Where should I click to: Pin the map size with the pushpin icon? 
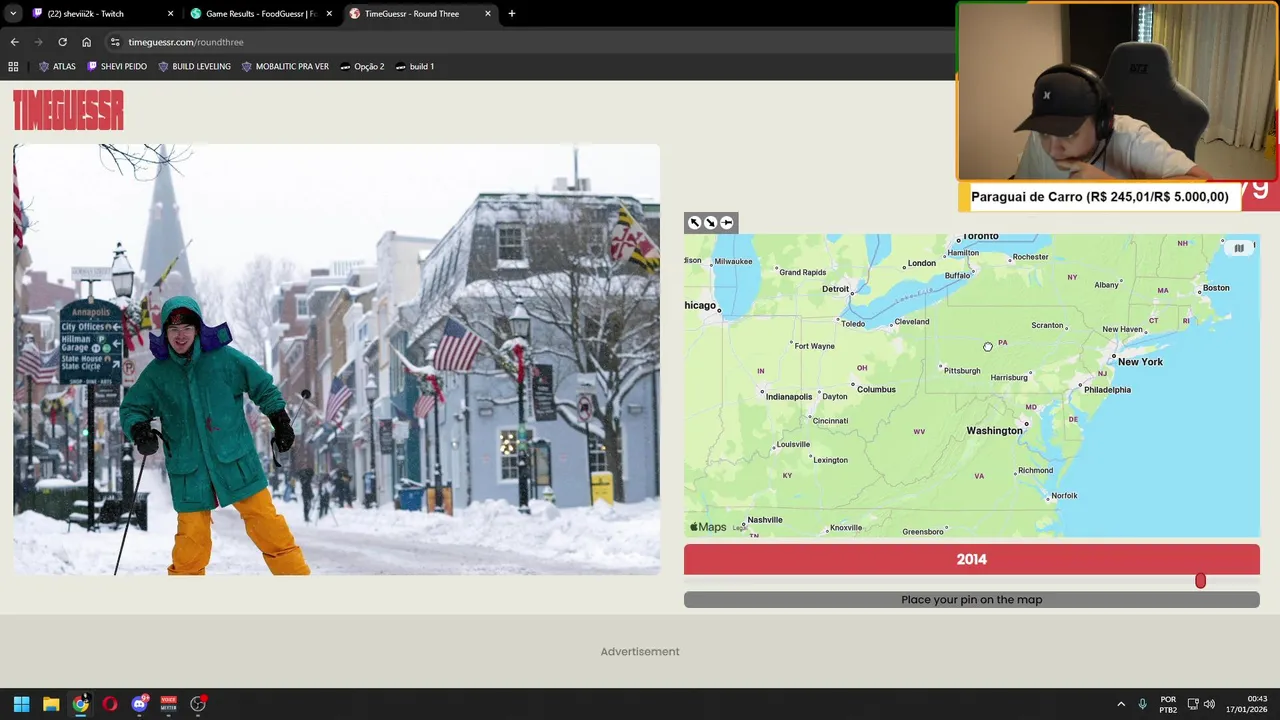727,223
